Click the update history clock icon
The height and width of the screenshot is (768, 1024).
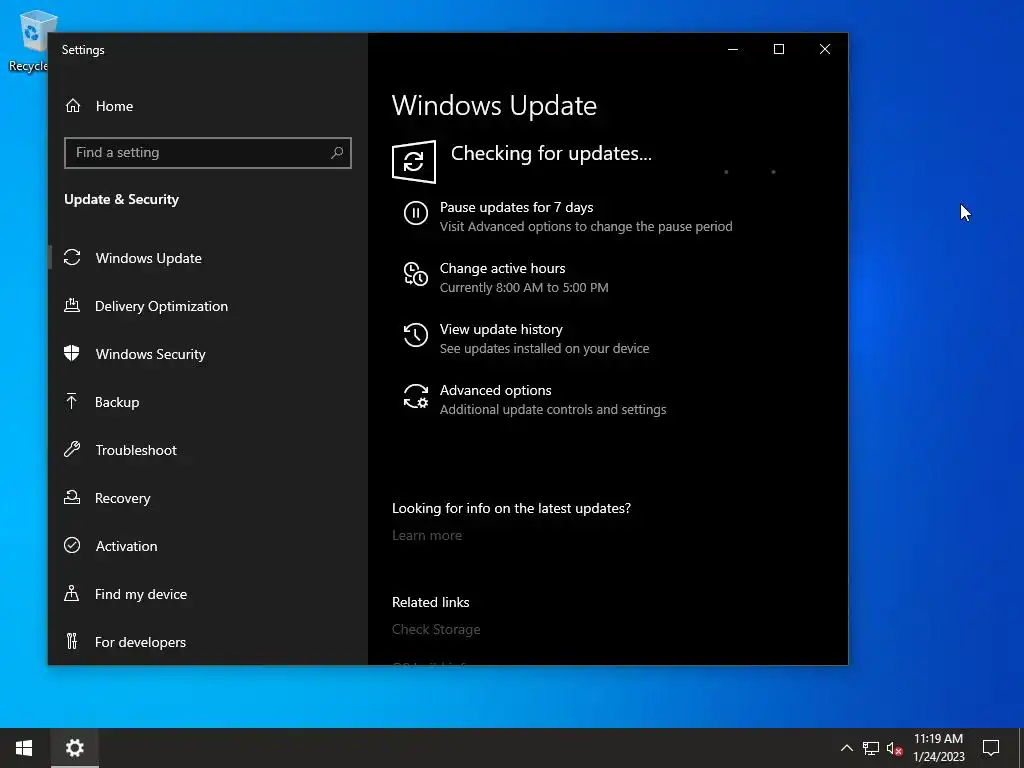(x=415, y=335)
